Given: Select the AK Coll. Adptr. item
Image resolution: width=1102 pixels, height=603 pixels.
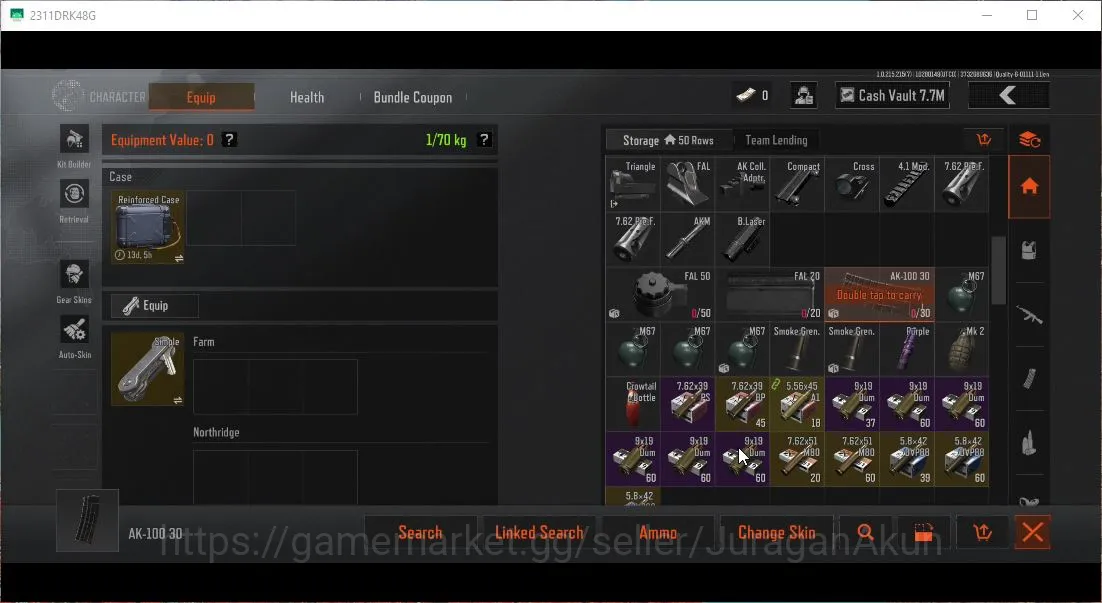Looking at the screenshot, I should [742, 184].
